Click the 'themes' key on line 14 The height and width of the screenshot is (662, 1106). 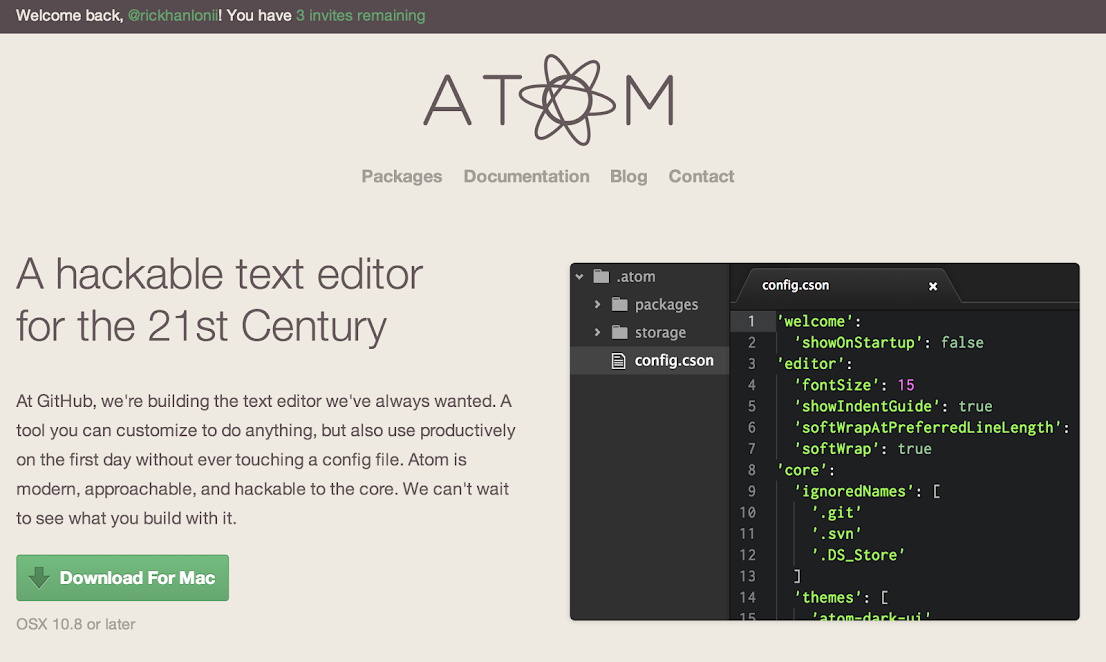[827, 597]
